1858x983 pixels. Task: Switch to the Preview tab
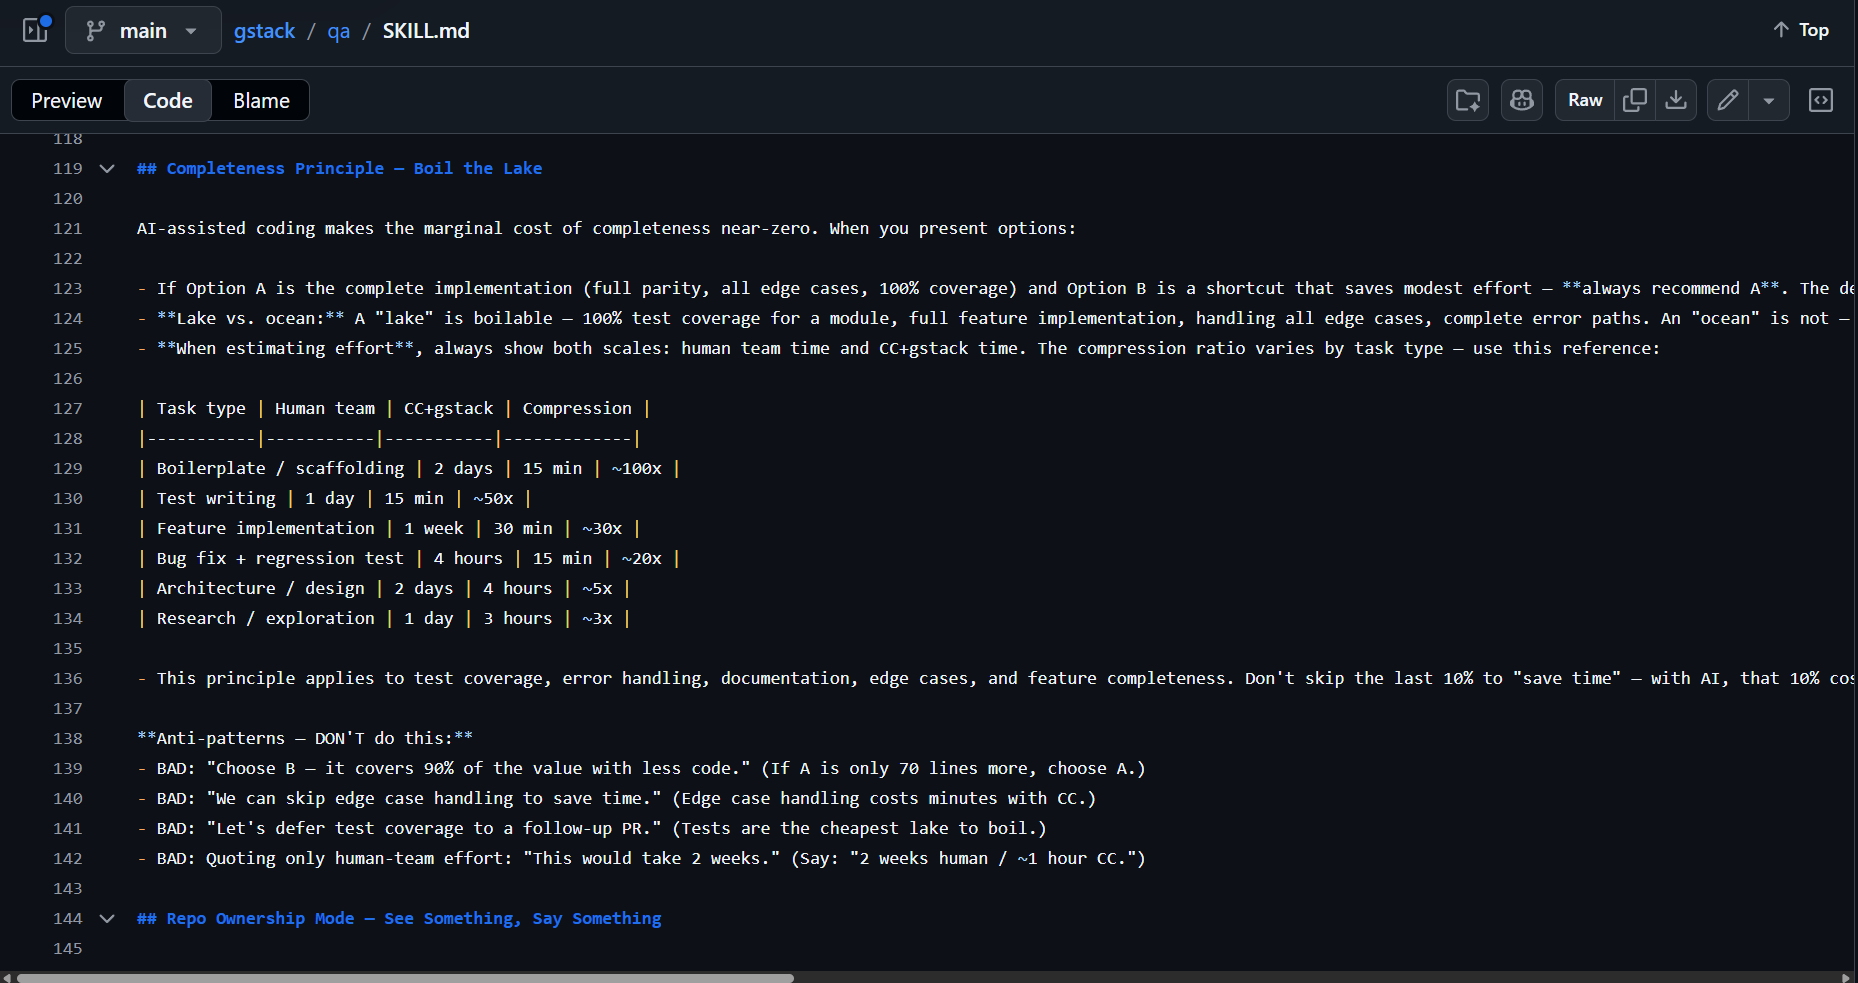tap(66, 100)
